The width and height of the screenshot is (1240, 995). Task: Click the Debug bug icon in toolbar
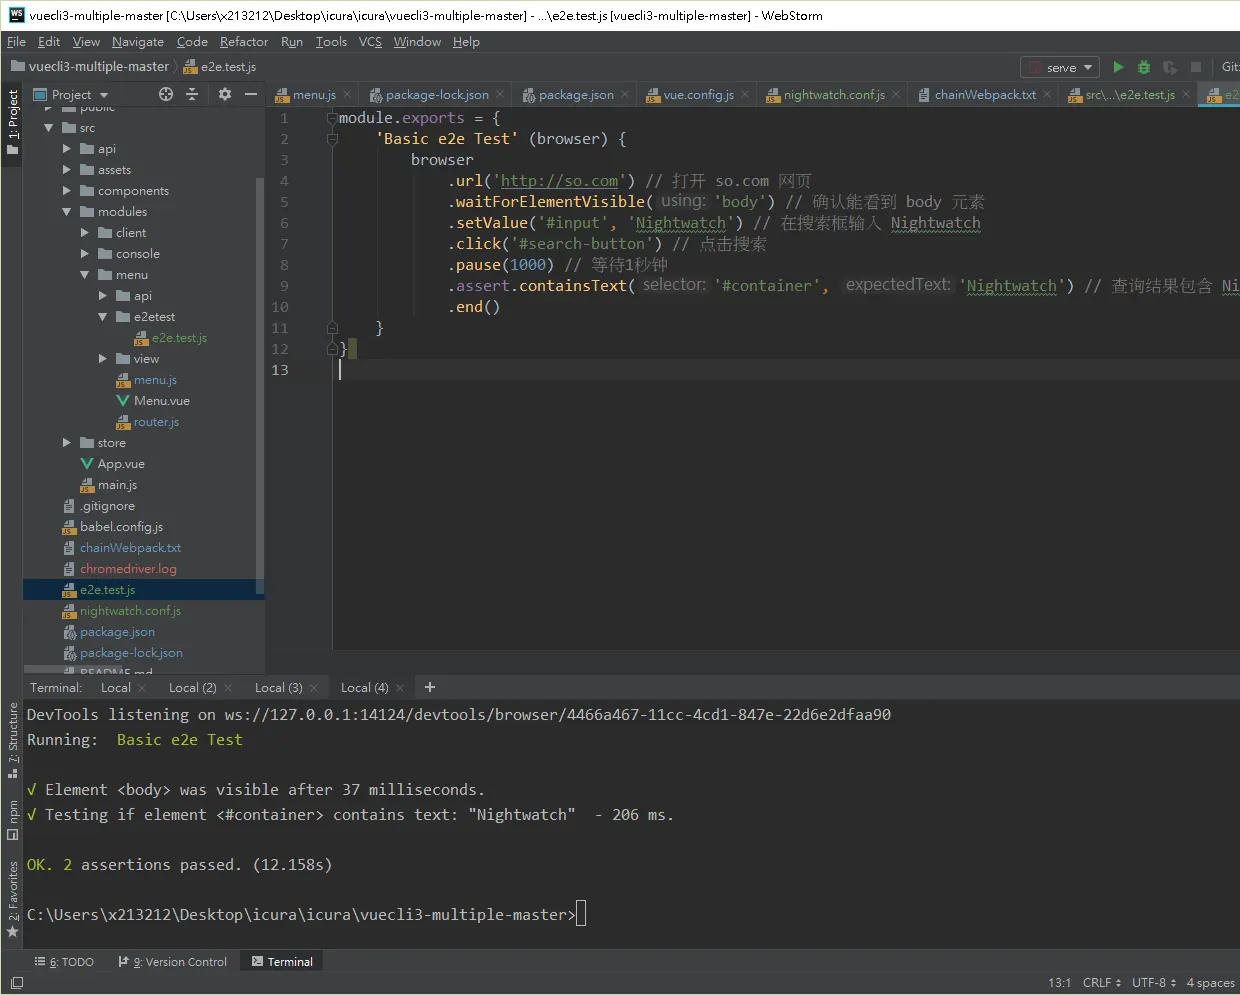[x=1144, y=67]
